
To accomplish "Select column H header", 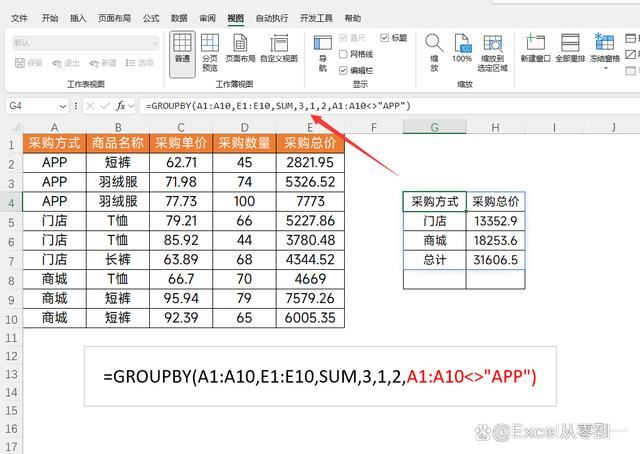I will 495,127.
